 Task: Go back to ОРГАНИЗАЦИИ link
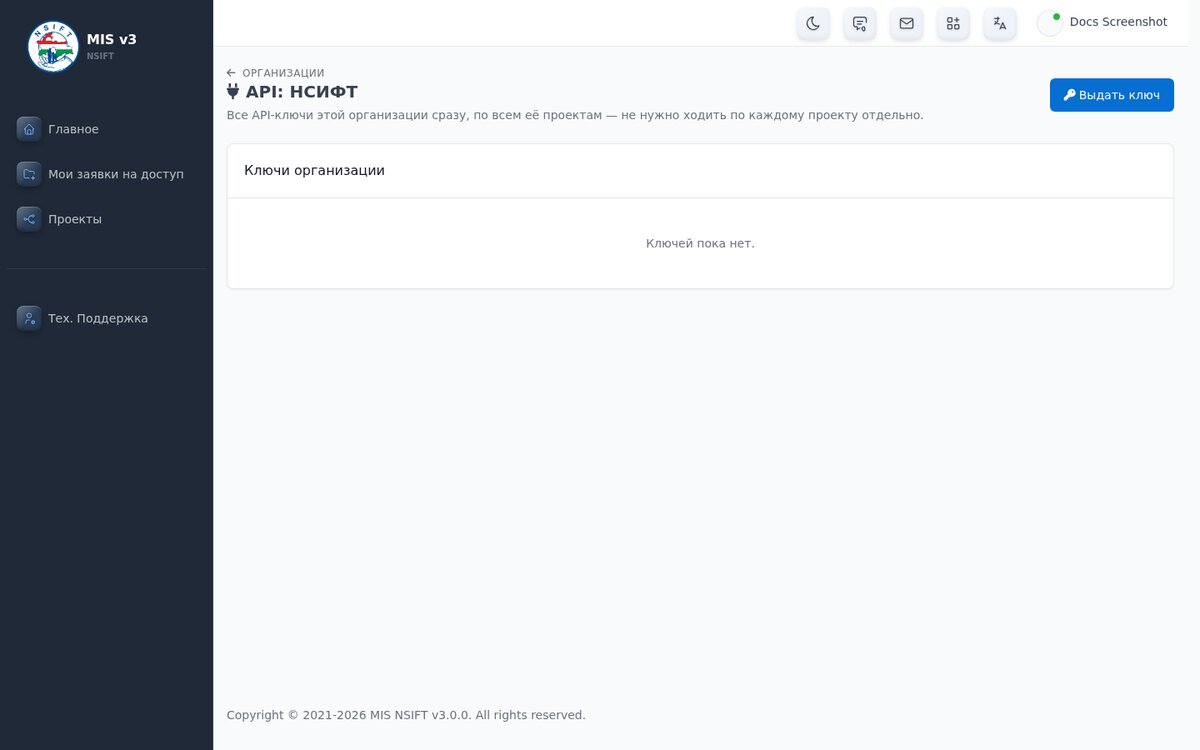276,73
